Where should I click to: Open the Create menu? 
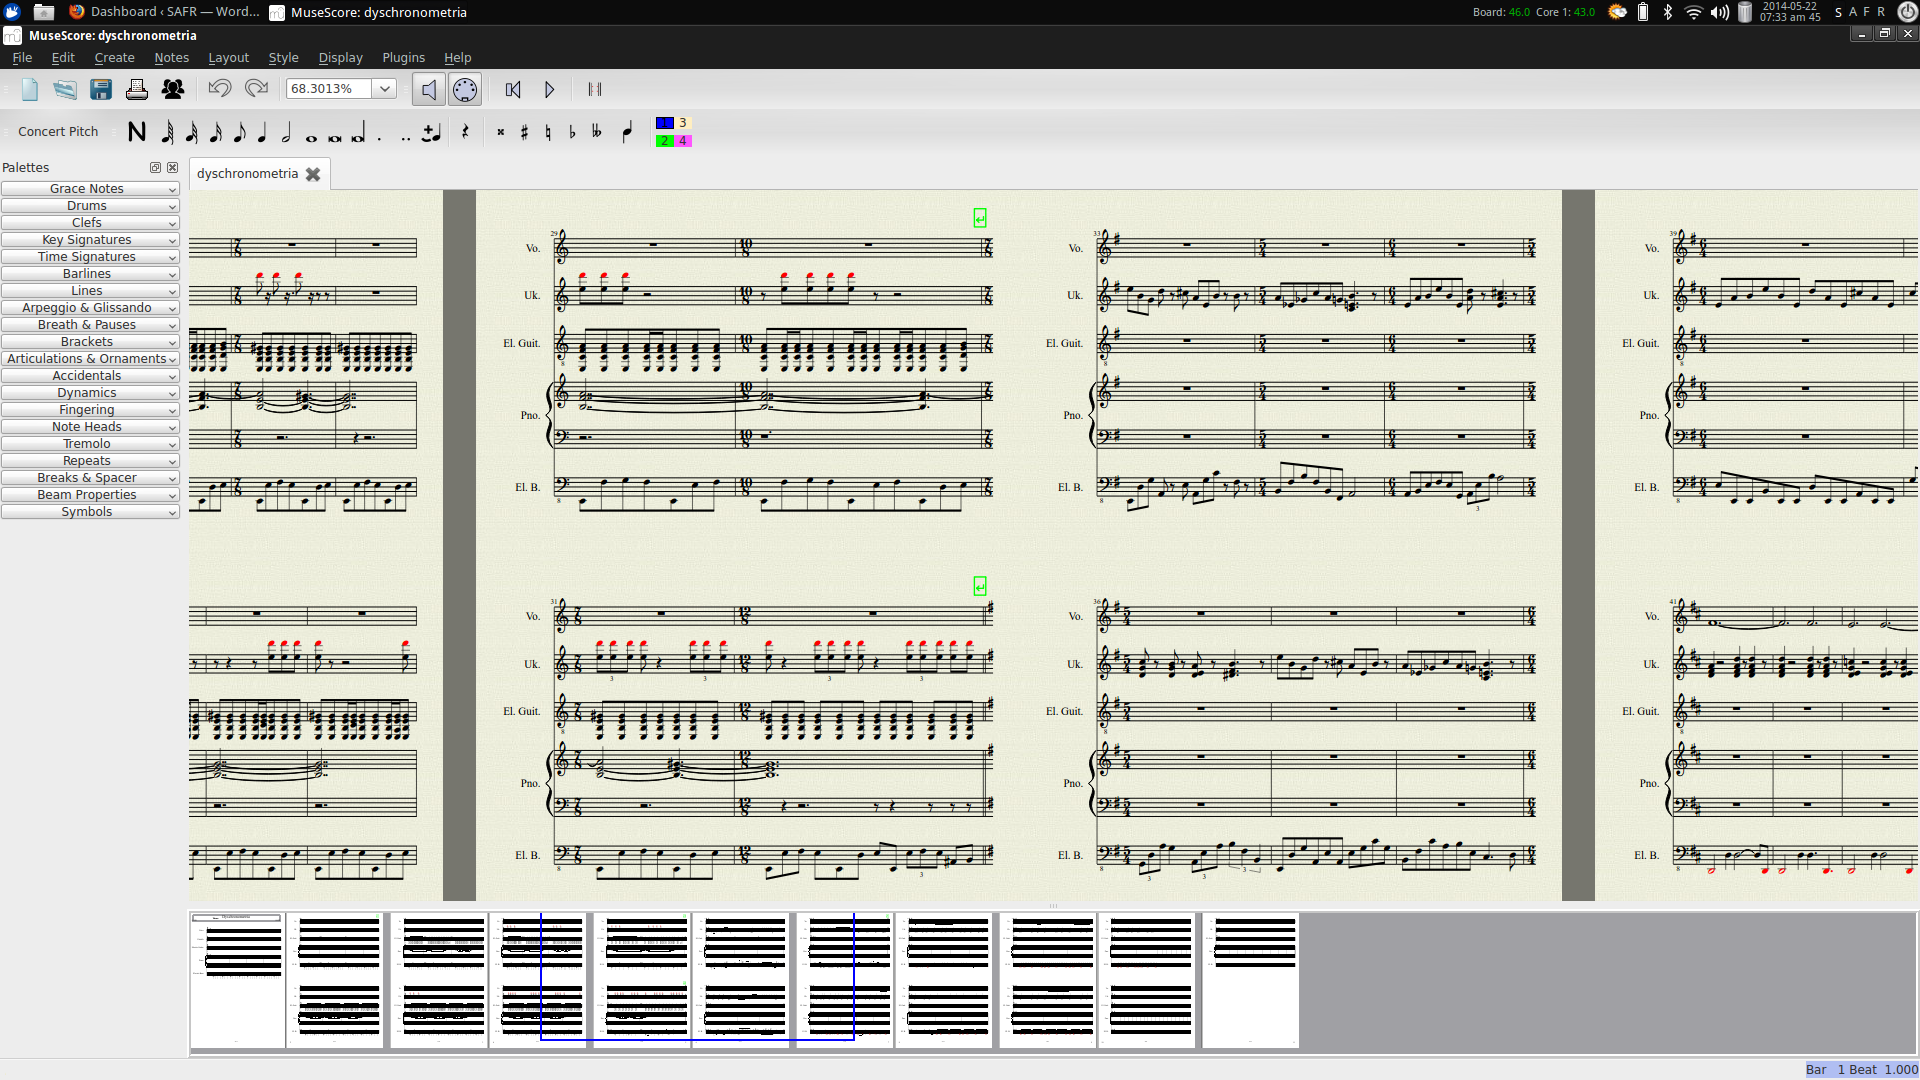coord(114,58)
